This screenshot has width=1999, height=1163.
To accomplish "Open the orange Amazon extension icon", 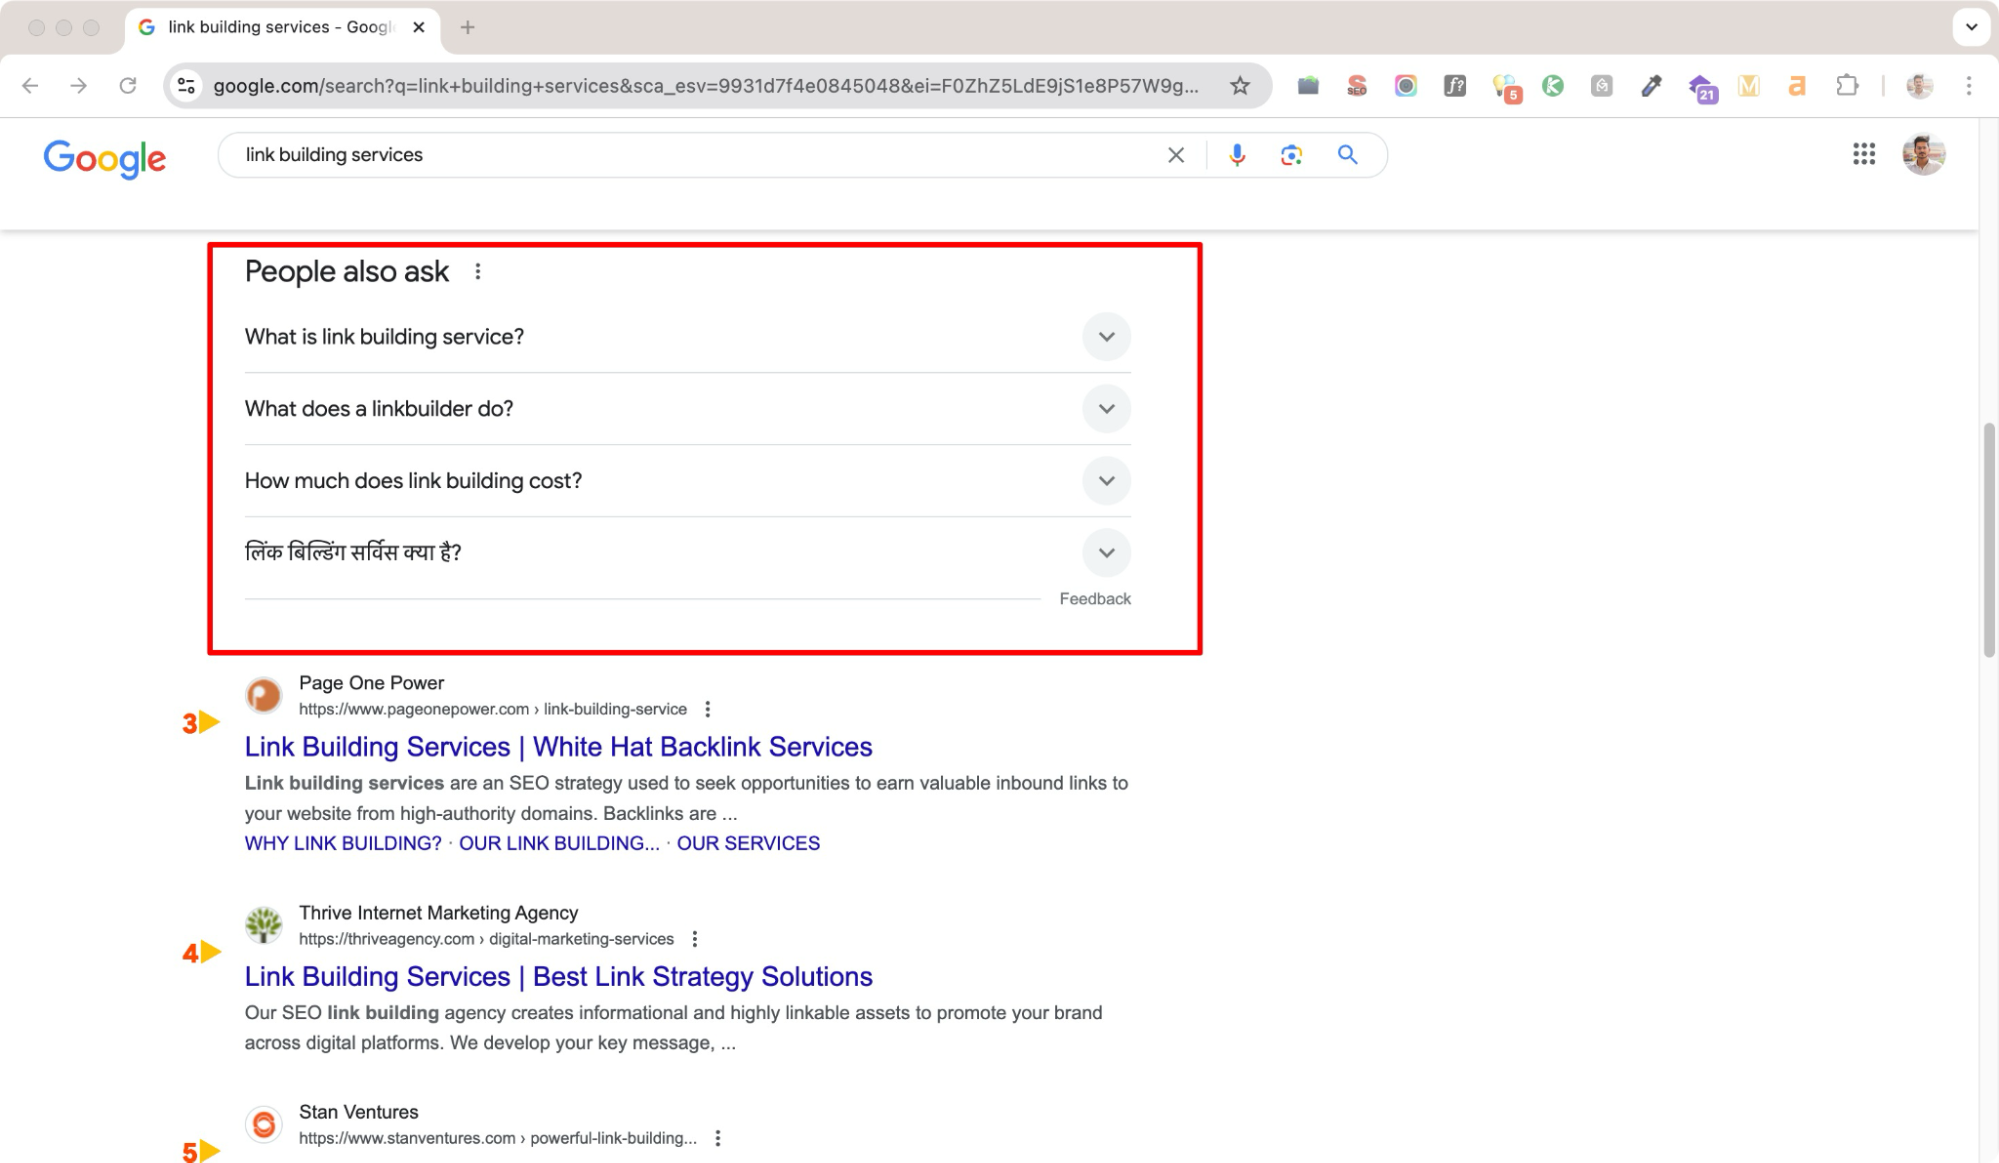I will click(1796, 86).
